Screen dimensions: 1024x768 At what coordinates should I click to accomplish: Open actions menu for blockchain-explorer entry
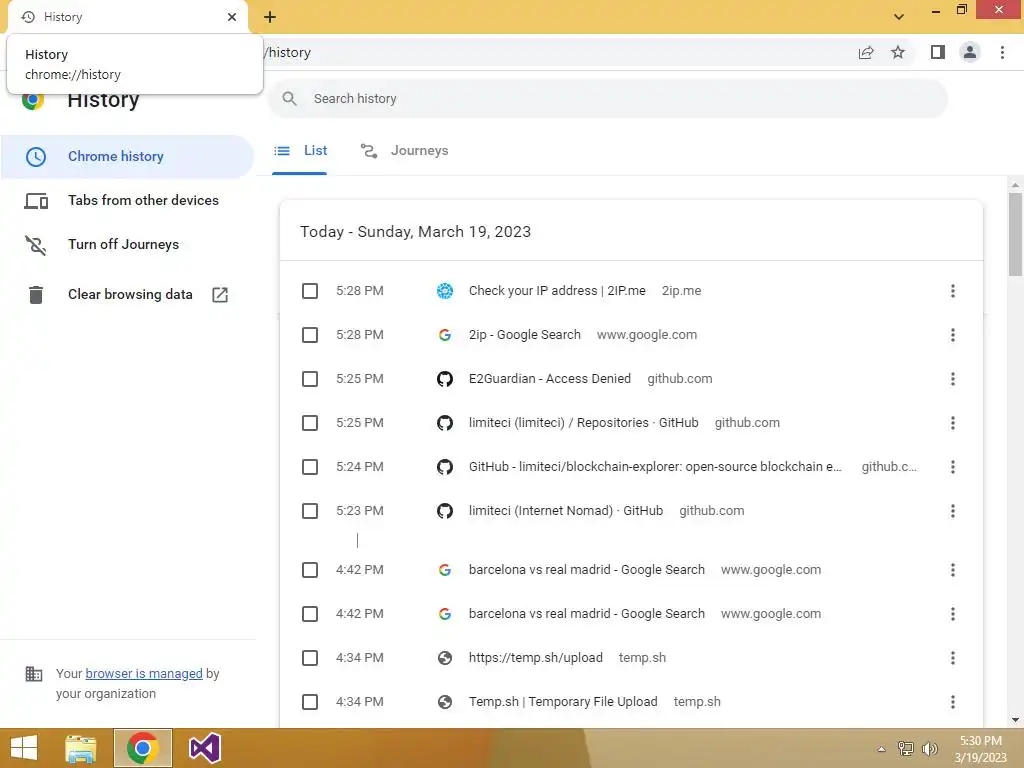(953, 467)
